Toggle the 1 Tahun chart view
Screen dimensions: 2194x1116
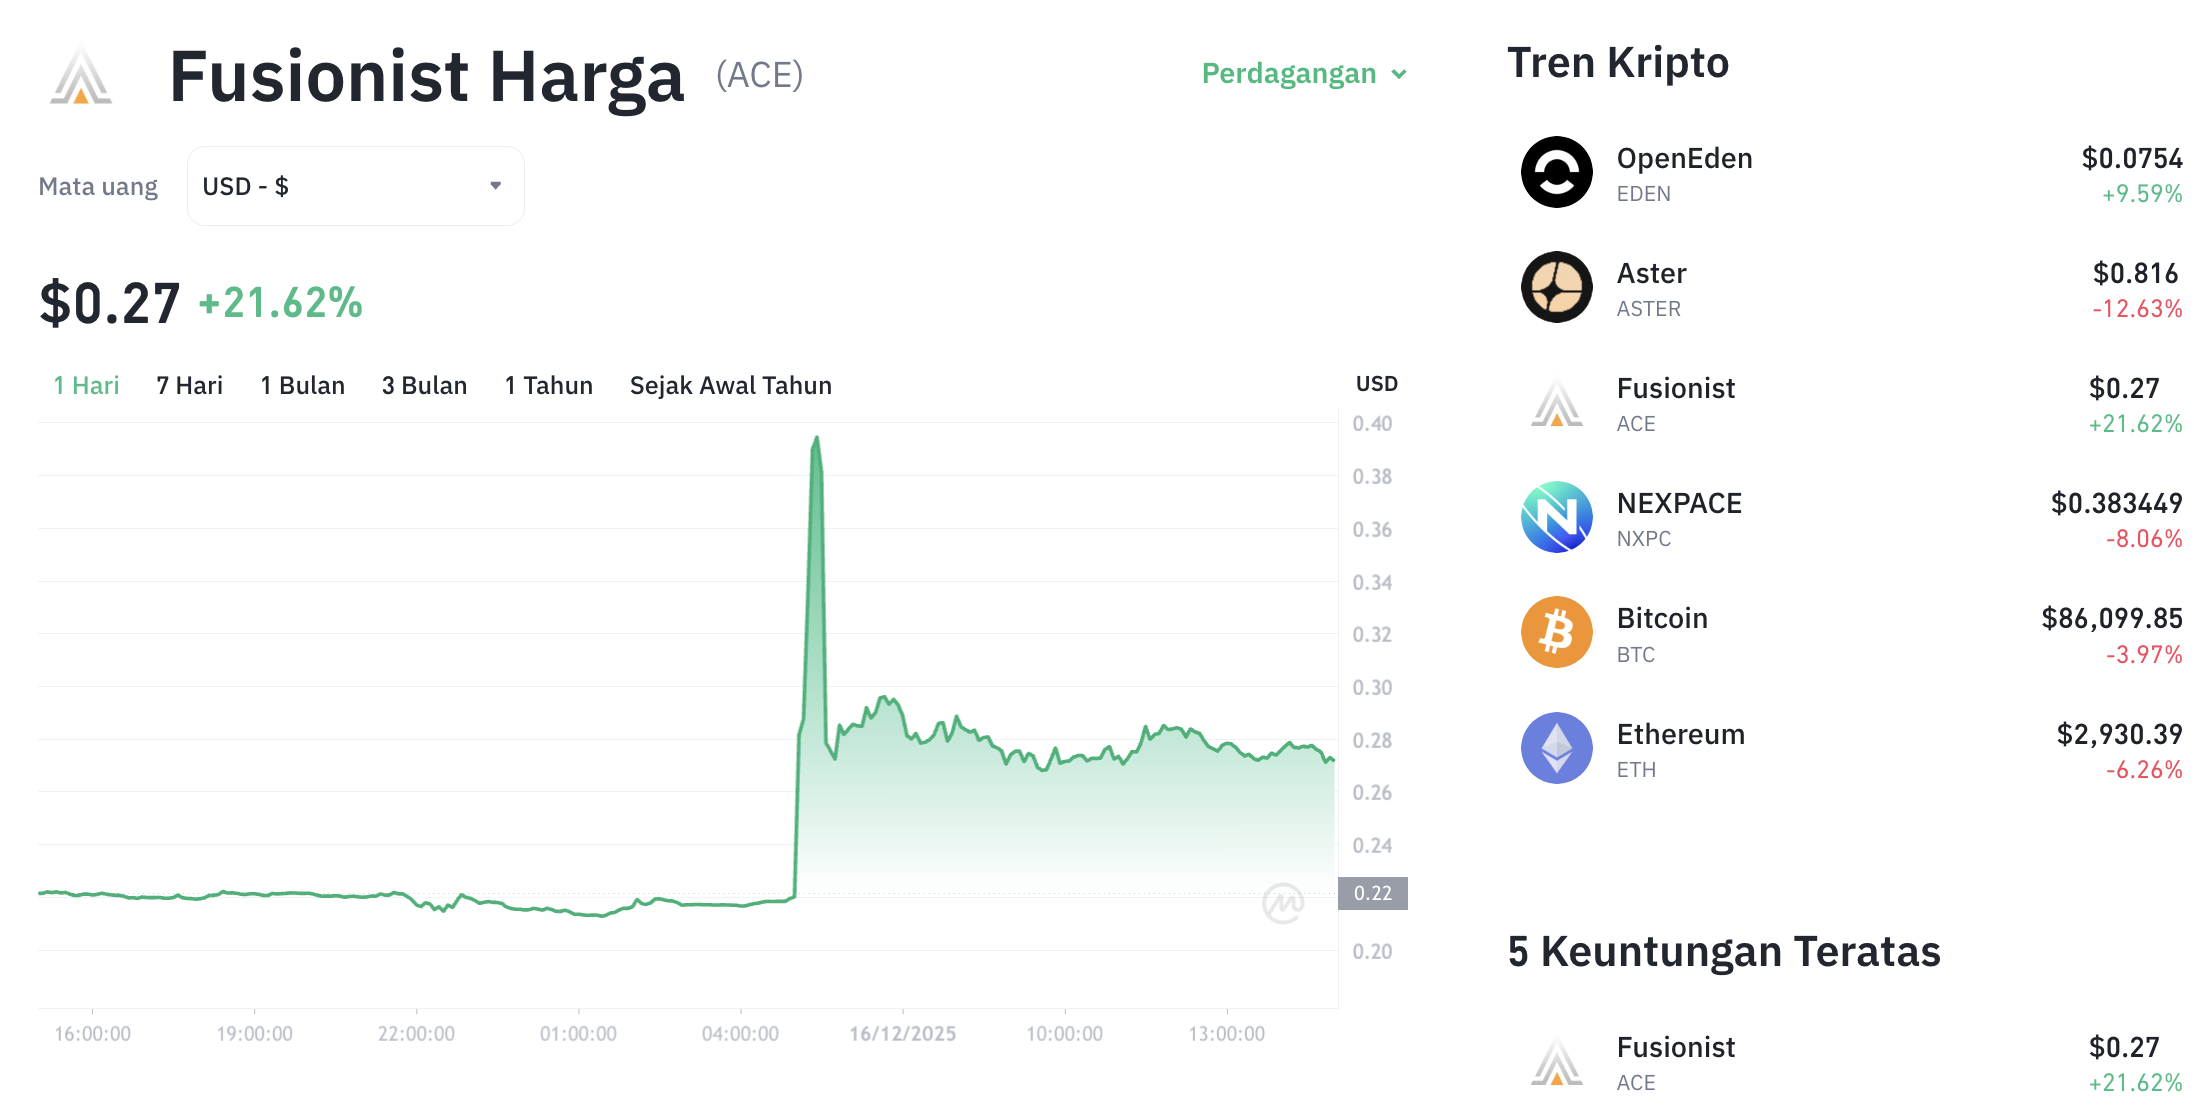pos(548,385)
